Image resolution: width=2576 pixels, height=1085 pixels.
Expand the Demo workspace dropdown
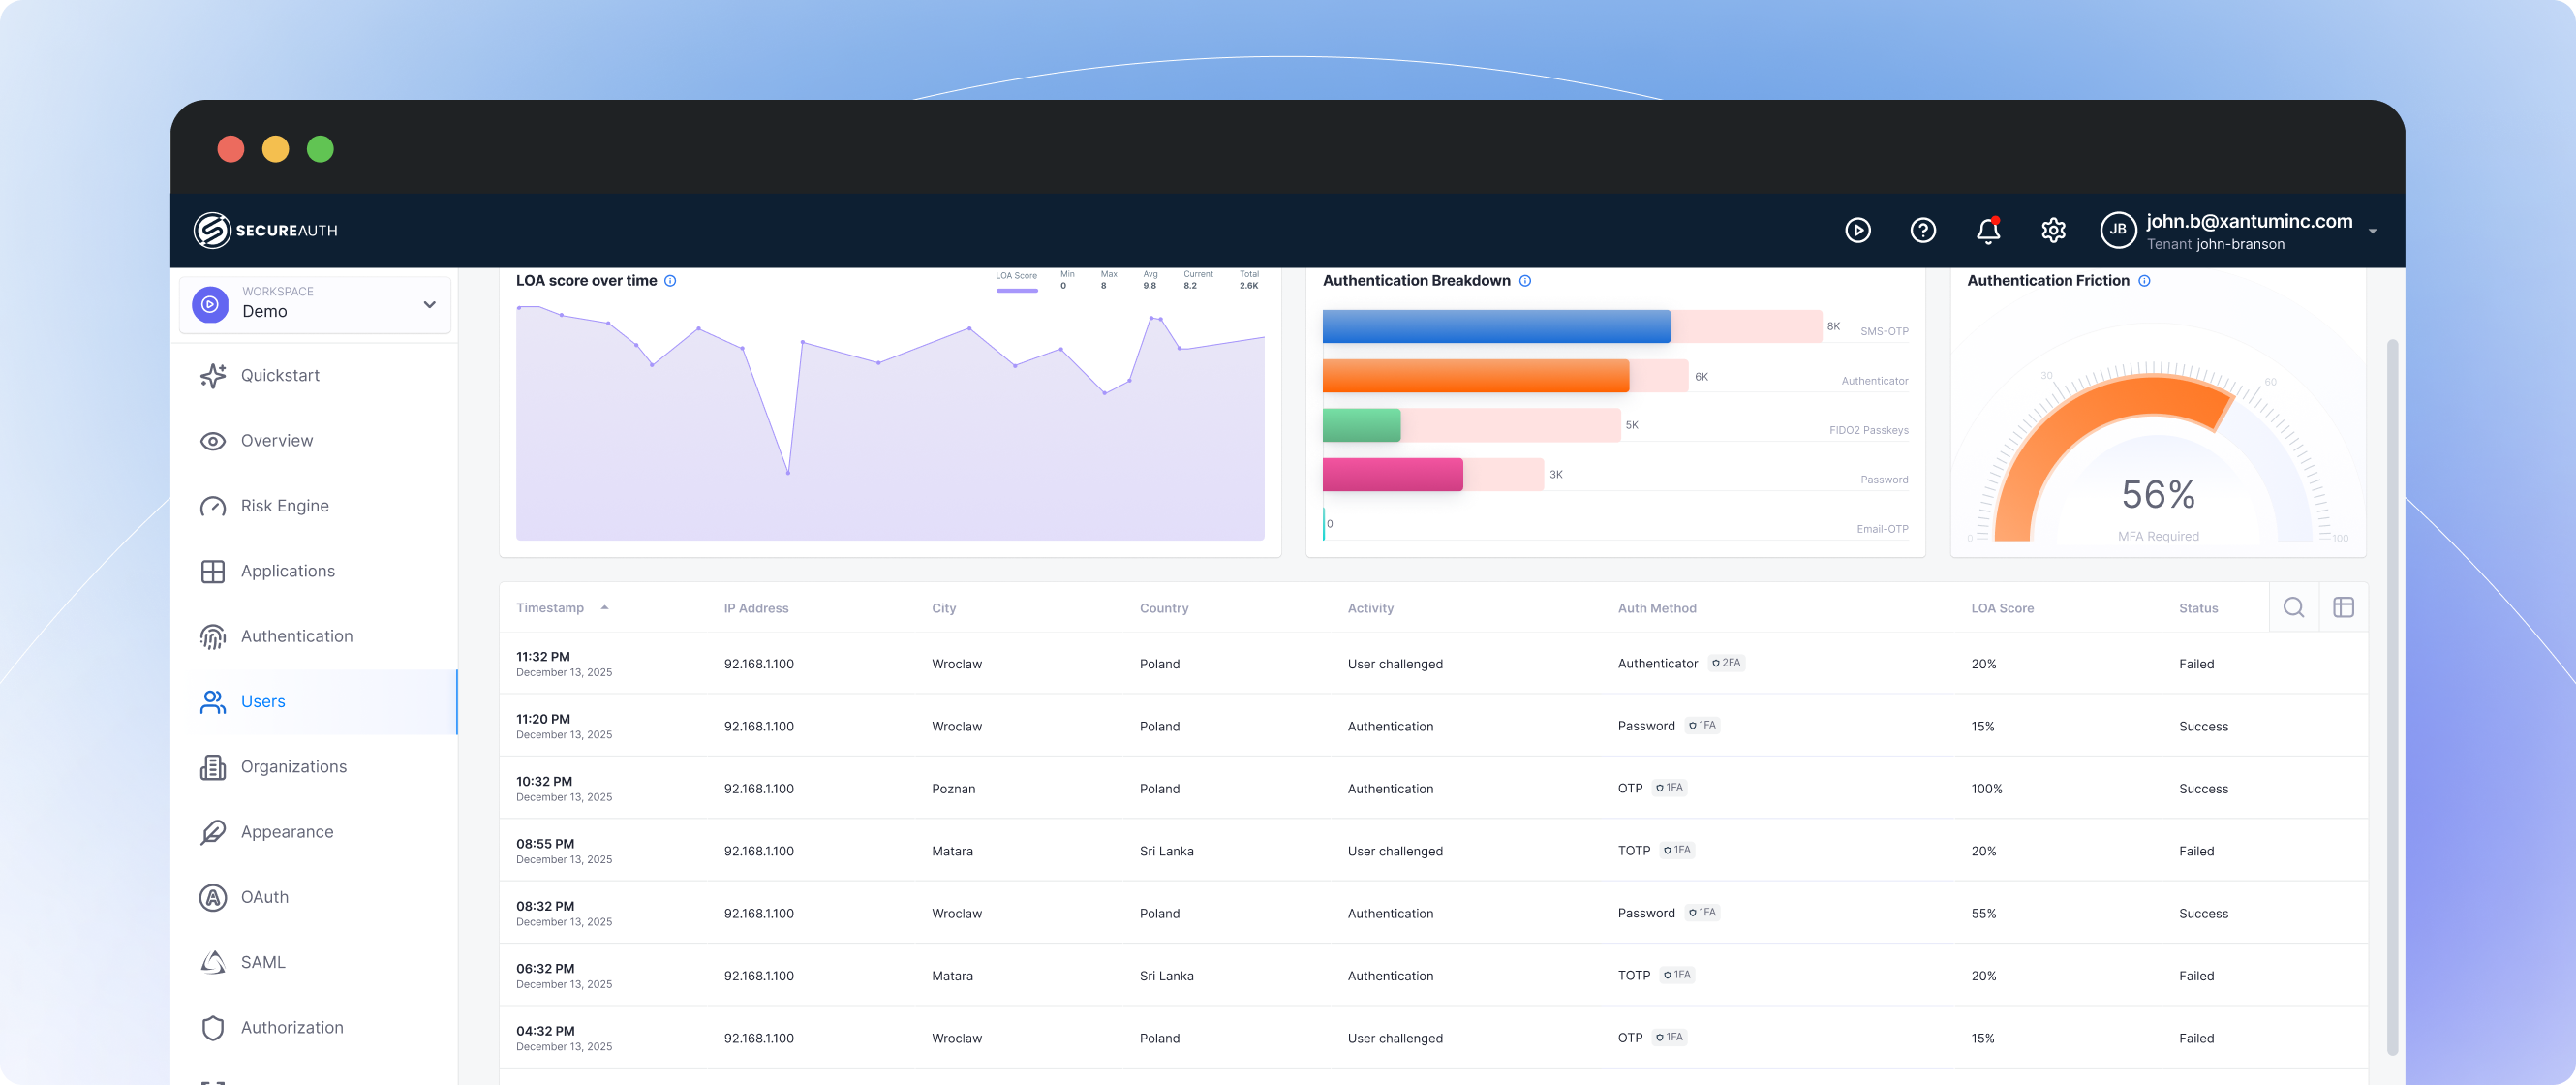pos(429,305)
